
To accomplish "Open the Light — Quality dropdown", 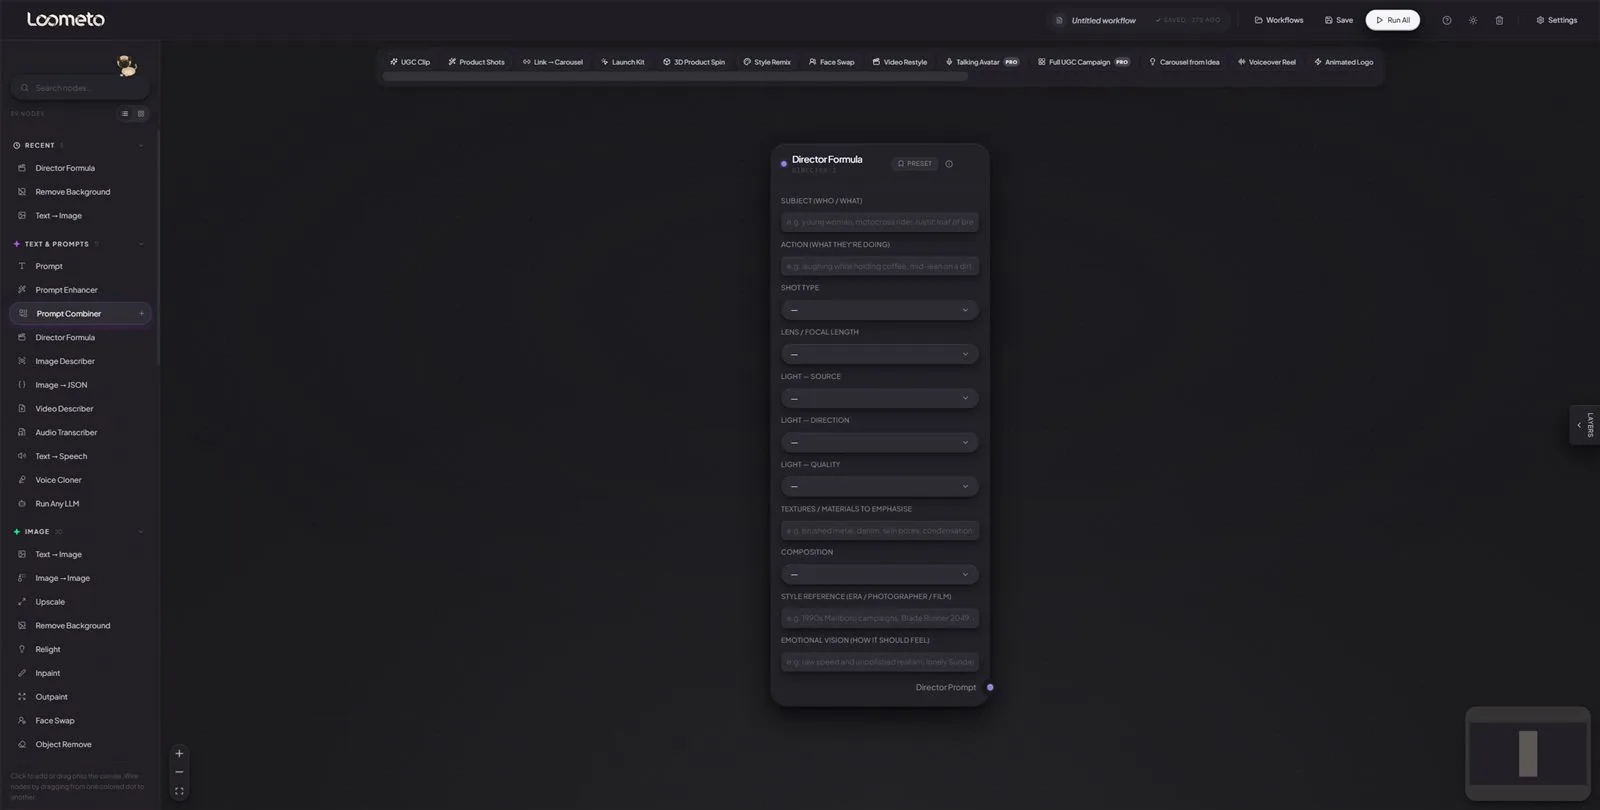I will point(879,486).
